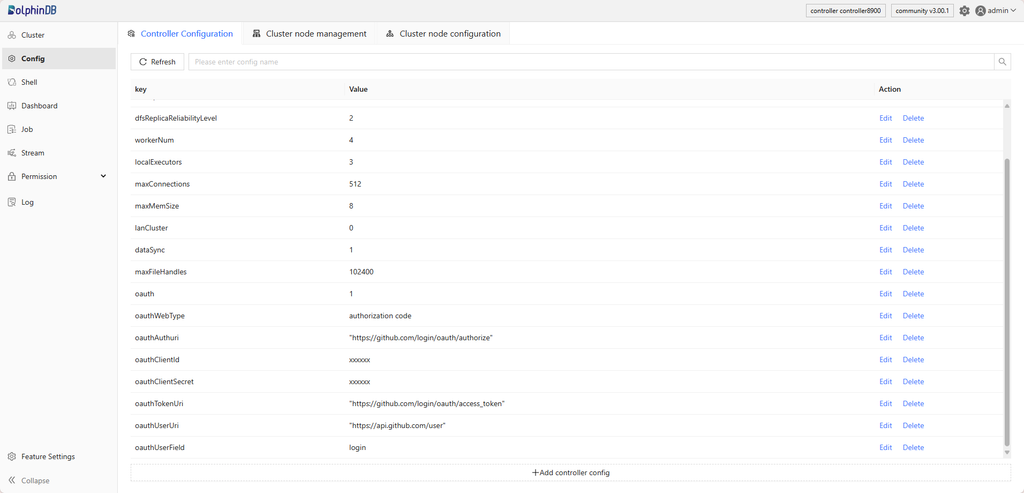Open the Cluster page from sidebar icon
The width and height of the screenshot is (1024, 493).
12,35
